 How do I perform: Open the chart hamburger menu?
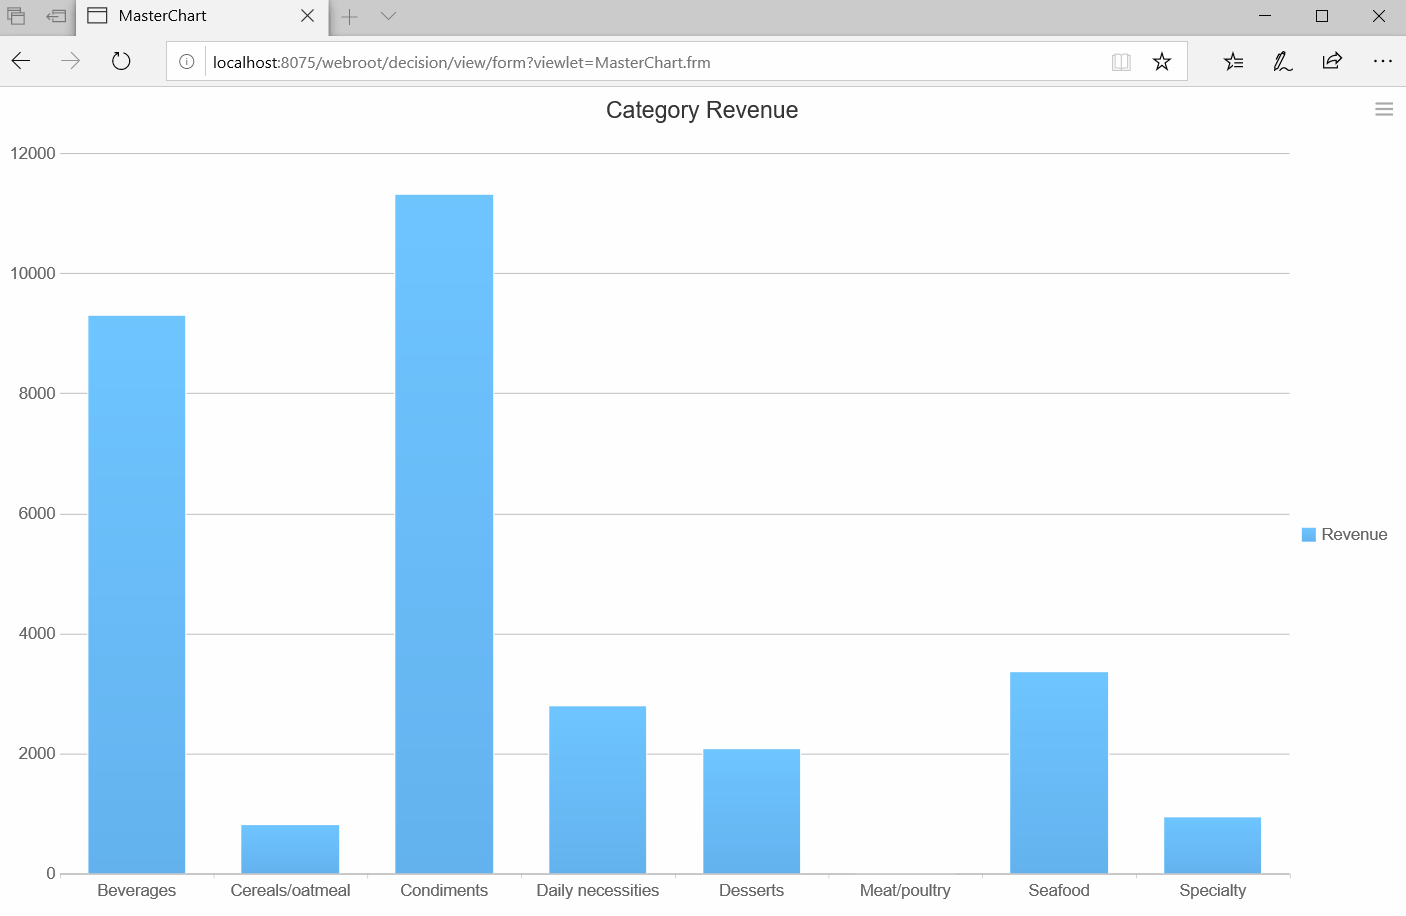click(x=1383, y=108)
